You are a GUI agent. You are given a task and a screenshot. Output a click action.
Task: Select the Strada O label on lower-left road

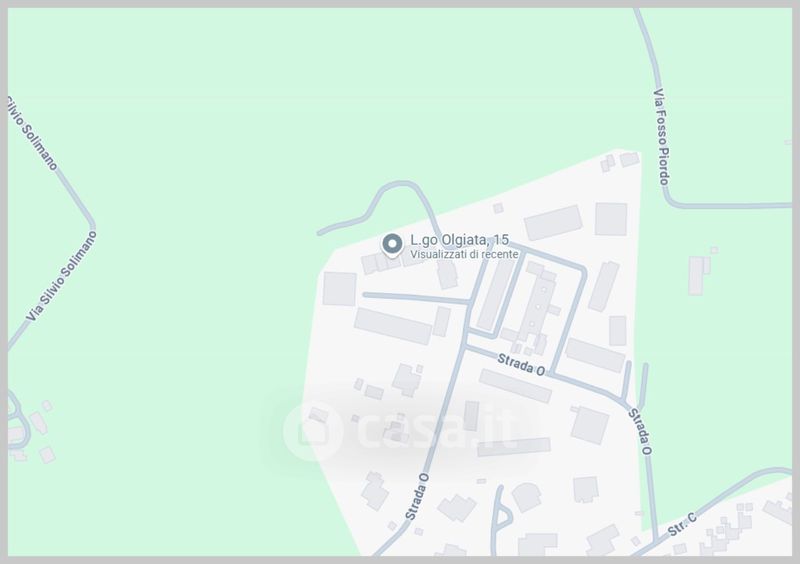pyautogui.click(x=417, y=497)
